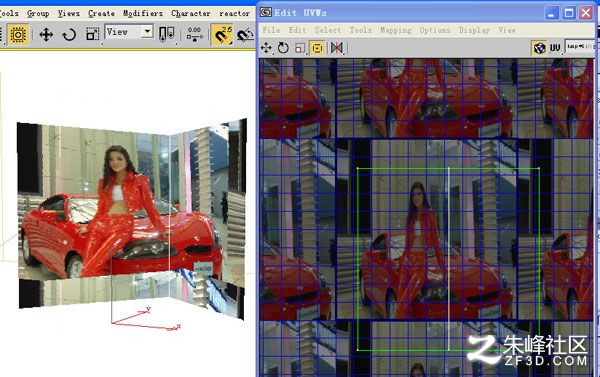The width and height of the screenshot is (600, 377).
Task: Open the Group menu in main window
Action: (38, 13)
